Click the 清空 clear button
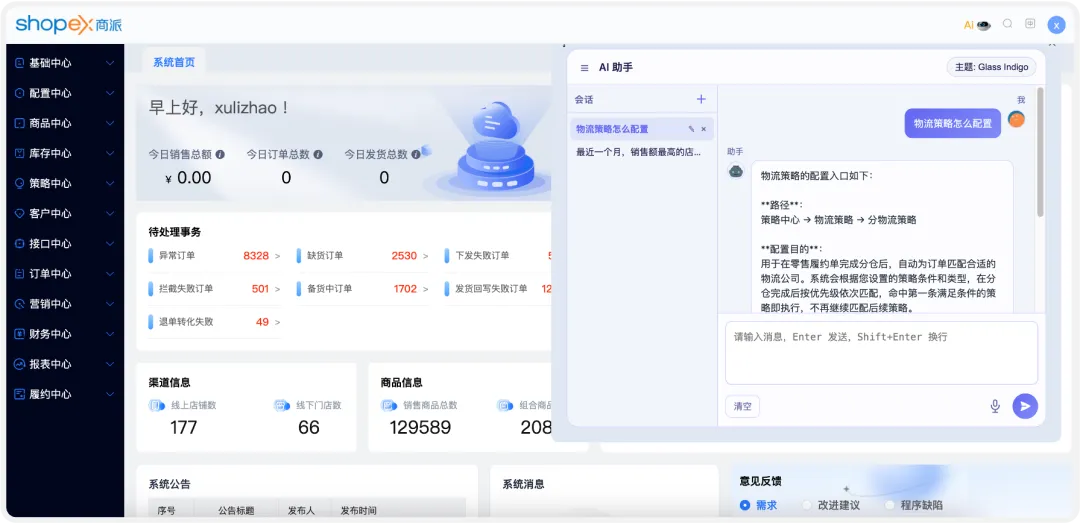The width and height of the screenshot is (1080, 523). click(x=742, y=406)
